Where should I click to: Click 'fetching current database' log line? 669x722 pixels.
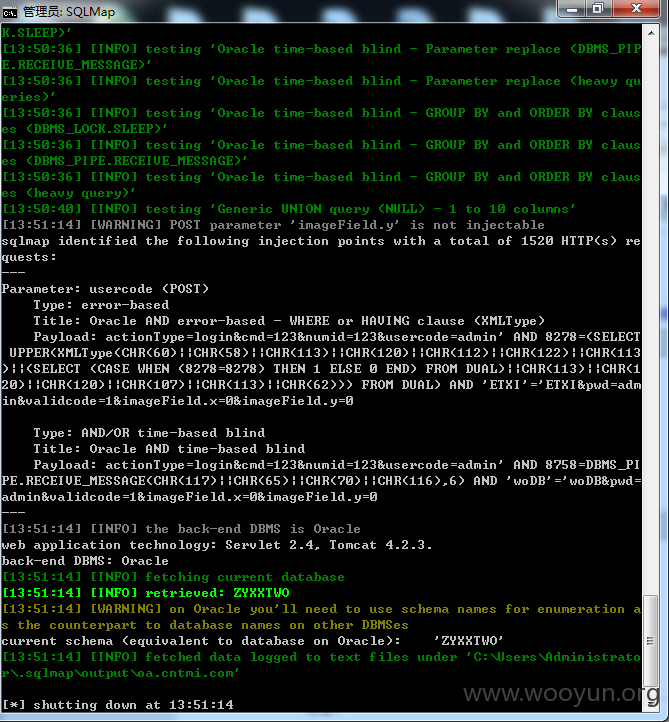[x=173, y=577]
